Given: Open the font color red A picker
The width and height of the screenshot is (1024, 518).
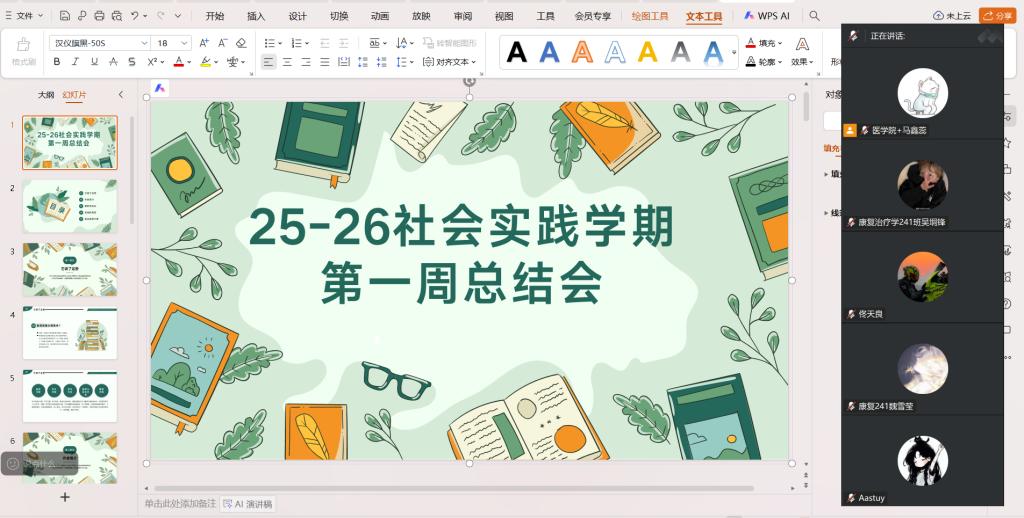Looking at the screenshot, I should [178, 62].
